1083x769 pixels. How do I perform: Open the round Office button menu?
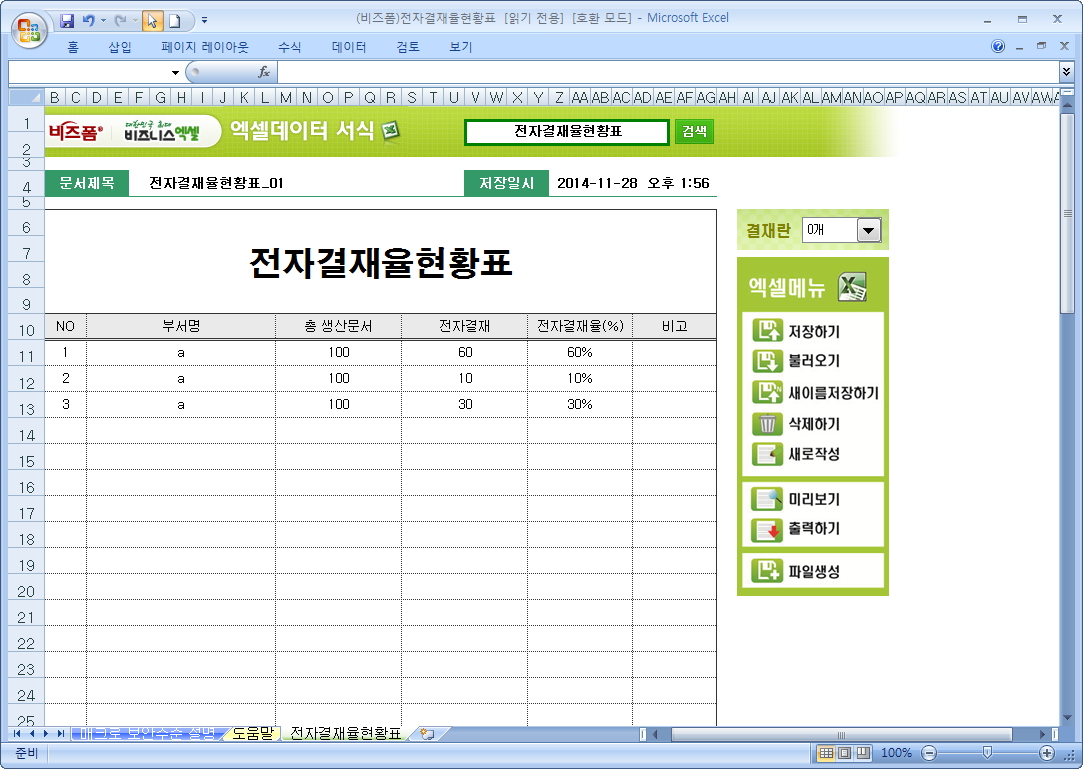[28, 27]
